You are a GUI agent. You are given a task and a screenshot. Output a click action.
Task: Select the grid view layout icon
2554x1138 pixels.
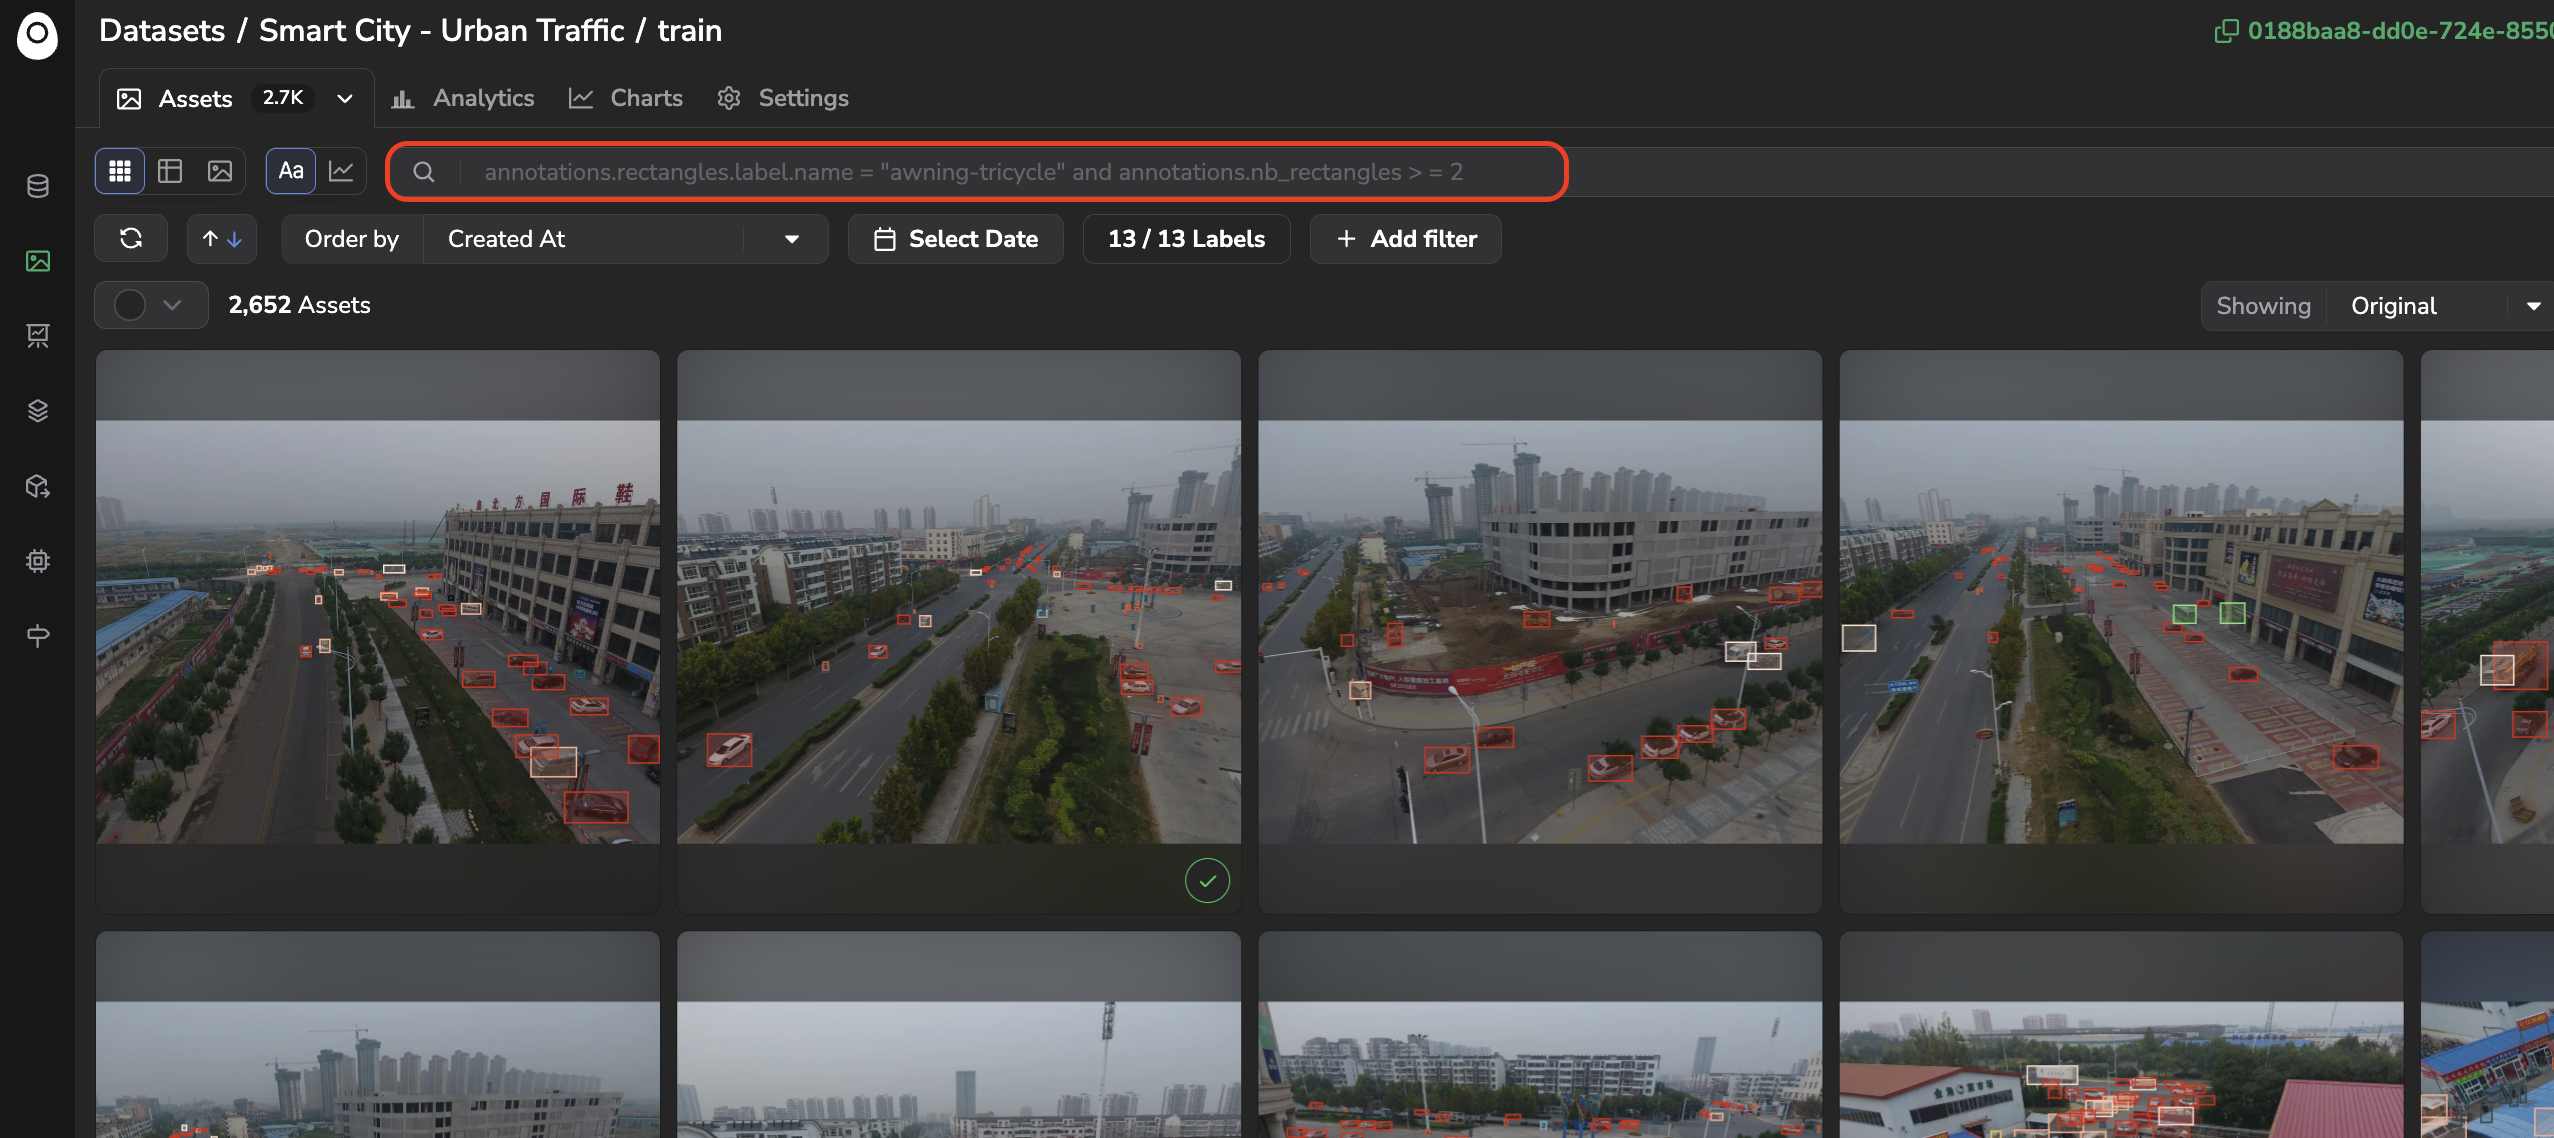[120, 171]
